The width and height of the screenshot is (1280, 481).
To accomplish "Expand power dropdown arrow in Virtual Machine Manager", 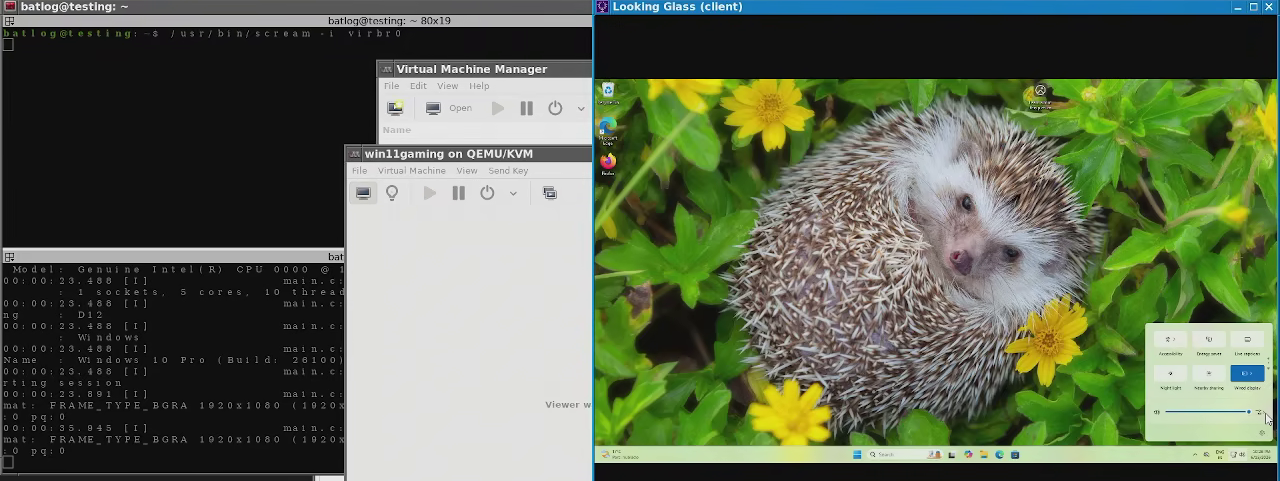I will pyautogui.click(x=581, y=108).
